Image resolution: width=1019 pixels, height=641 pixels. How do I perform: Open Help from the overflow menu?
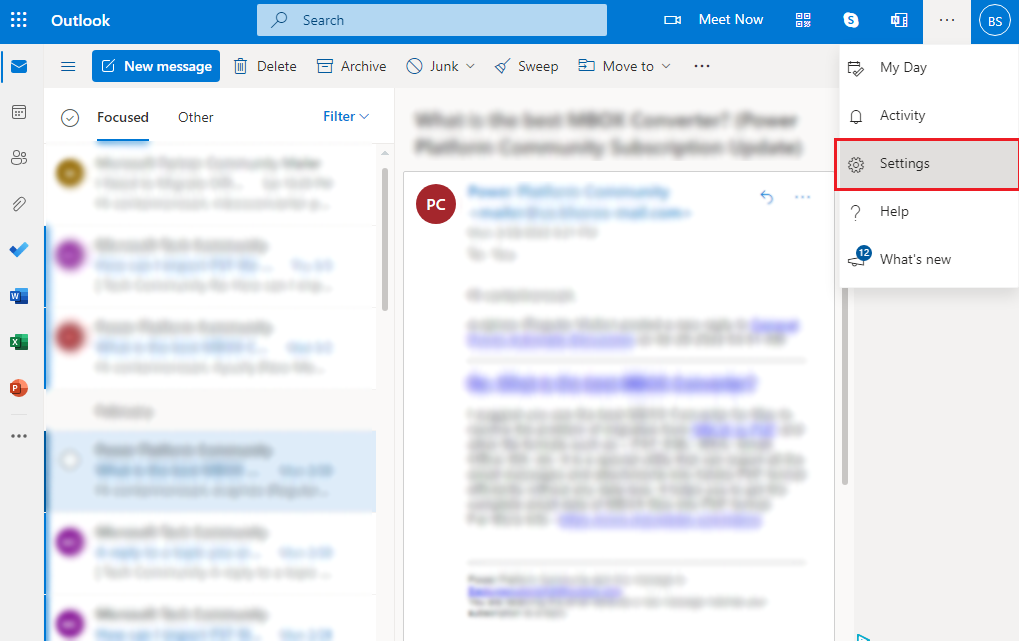coord(929,212)
